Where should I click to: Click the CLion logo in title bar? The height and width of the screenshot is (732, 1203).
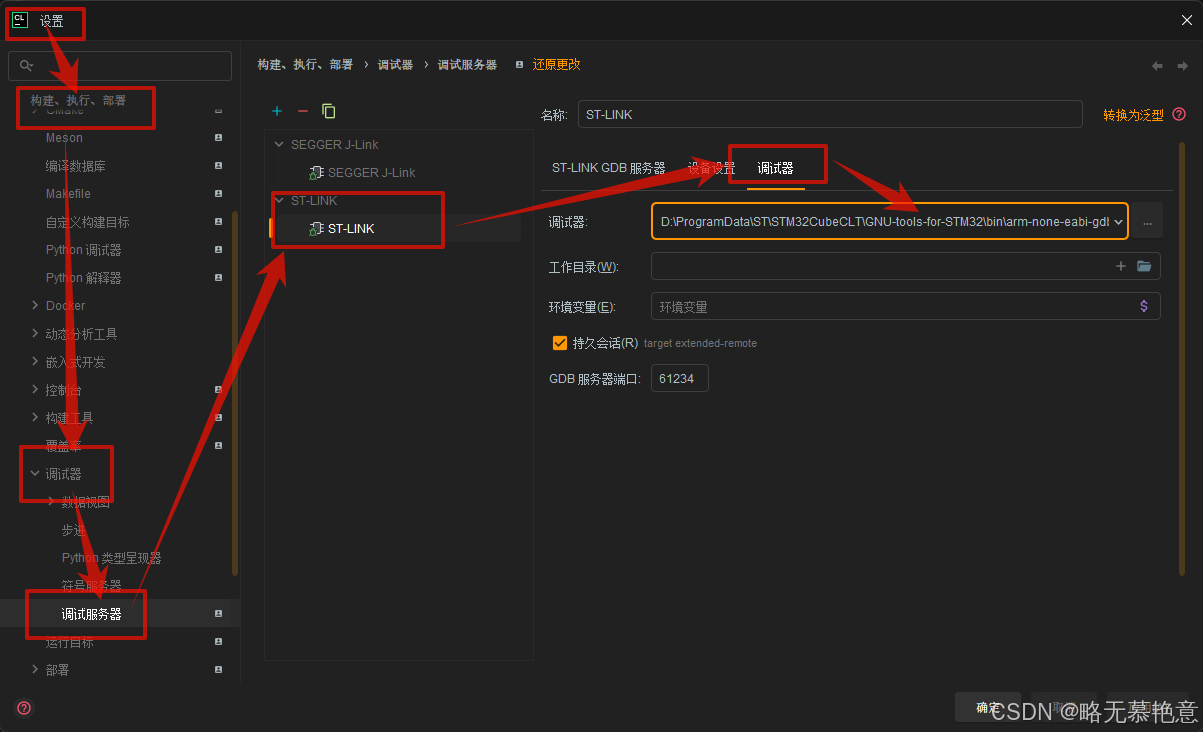pyautogui.click(x=19, y=19)
